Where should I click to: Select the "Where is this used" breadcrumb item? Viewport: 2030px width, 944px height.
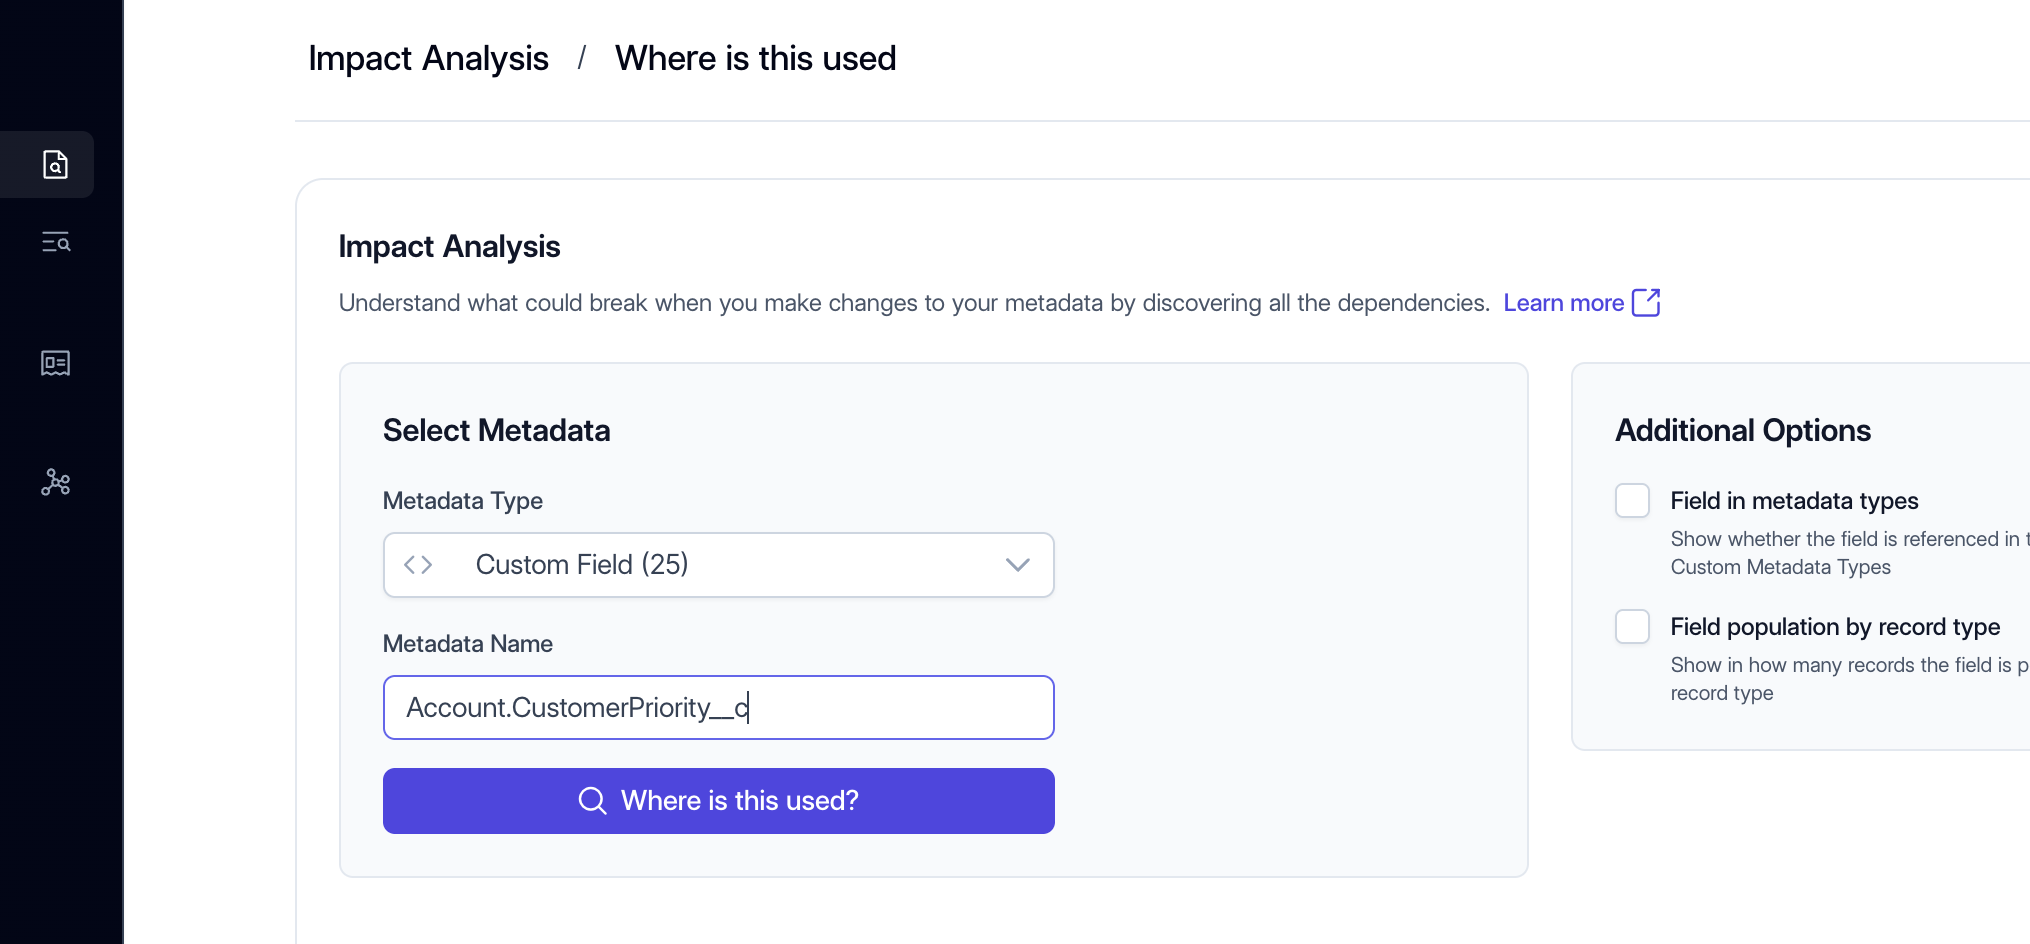pyautogui.click(x=755, y=59)
